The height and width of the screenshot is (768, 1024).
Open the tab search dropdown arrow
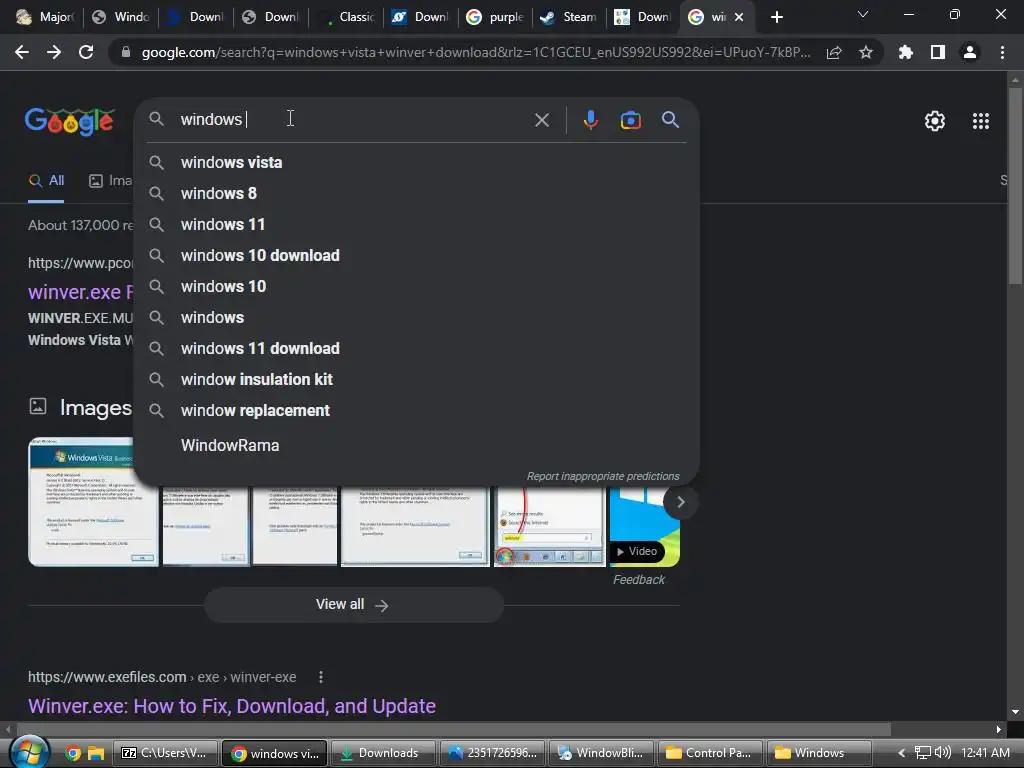(863, 14)
